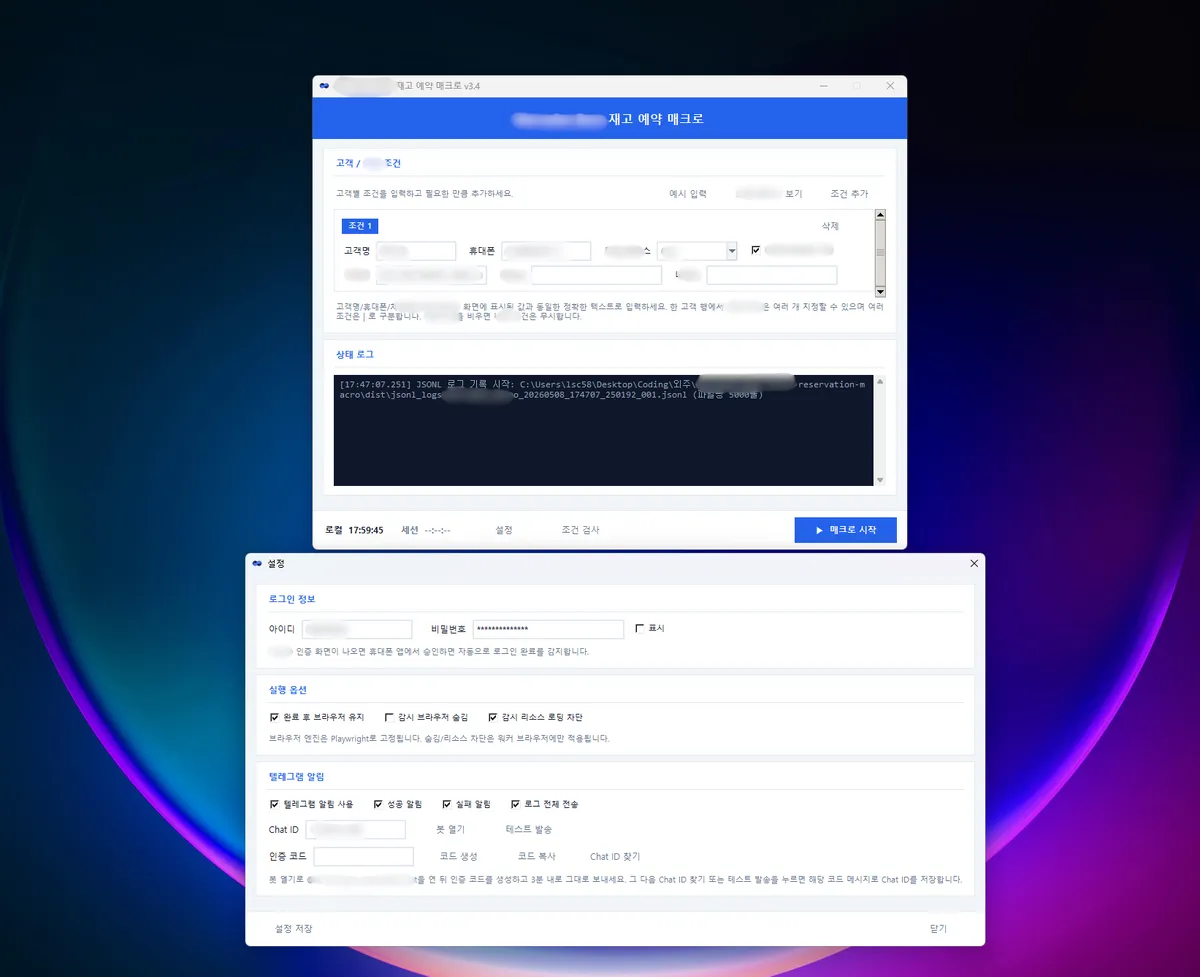Close the 설정 window with the X
This screenshot has height=977, width=1200.
[x=974, y=564]
